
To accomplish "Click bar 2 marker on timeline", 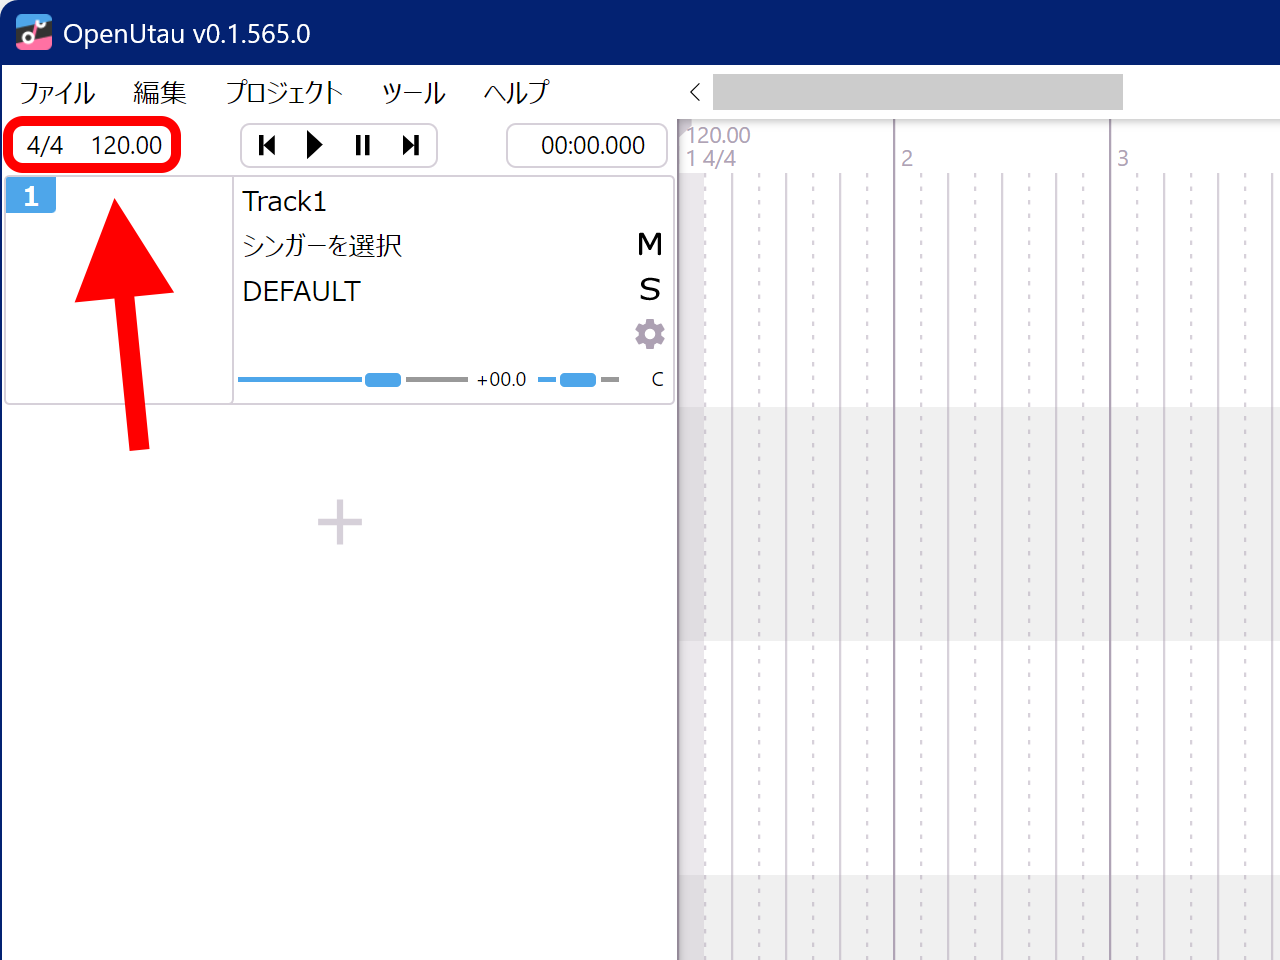I will click(907, 159).
